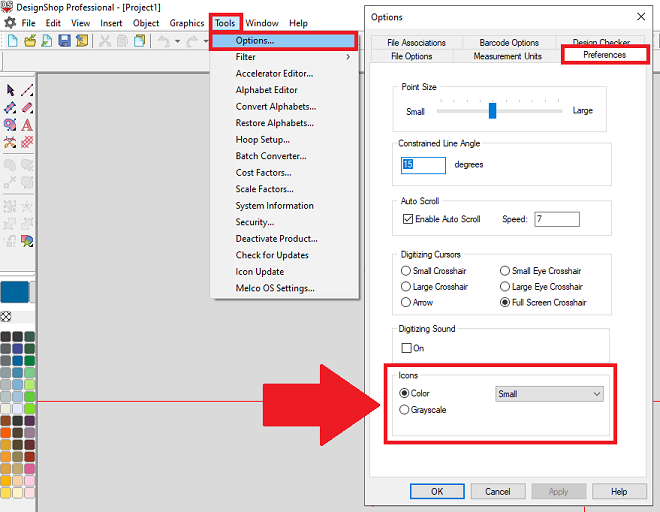
Task: Click the Save disk icon
Action: [x=64, y=41]
